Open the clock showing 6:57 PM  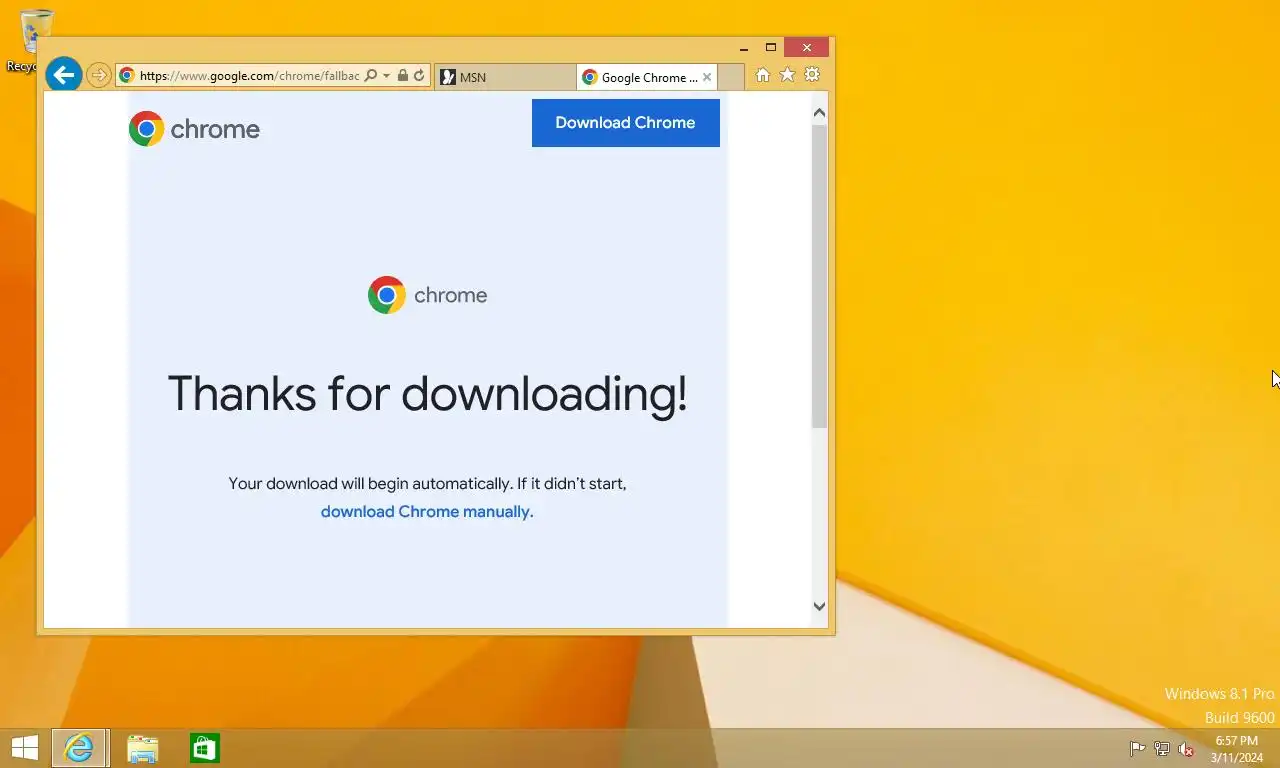point(1237,749)
